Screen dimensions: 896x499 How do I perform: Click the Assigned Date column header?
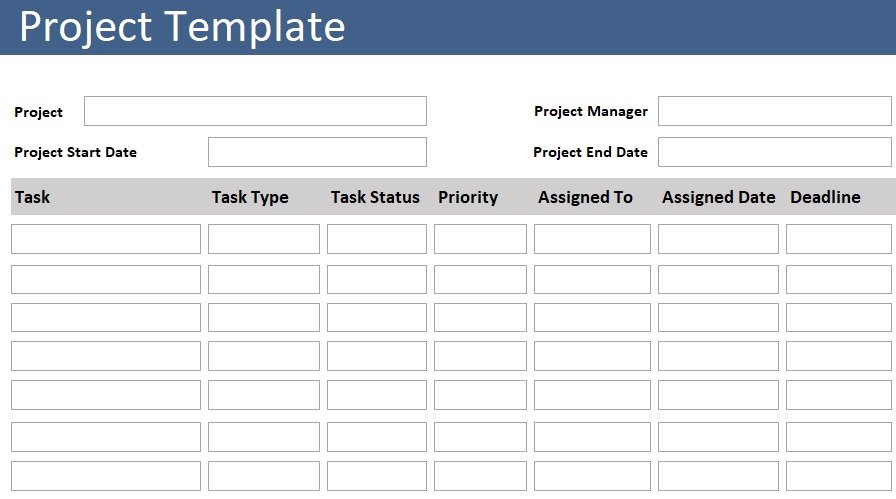719,197
